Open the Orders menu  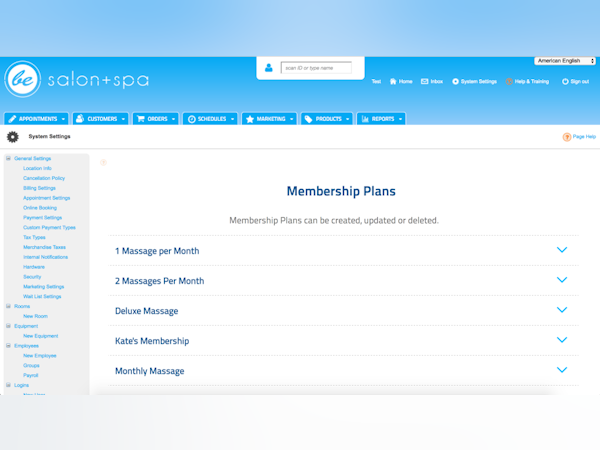155,119
